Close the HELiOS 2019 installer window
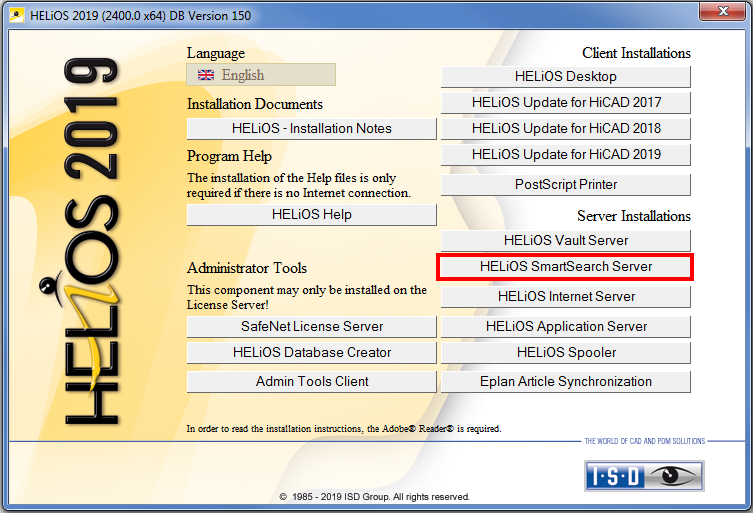The width and height of the screenshot is (754, 513). (722, 11)
